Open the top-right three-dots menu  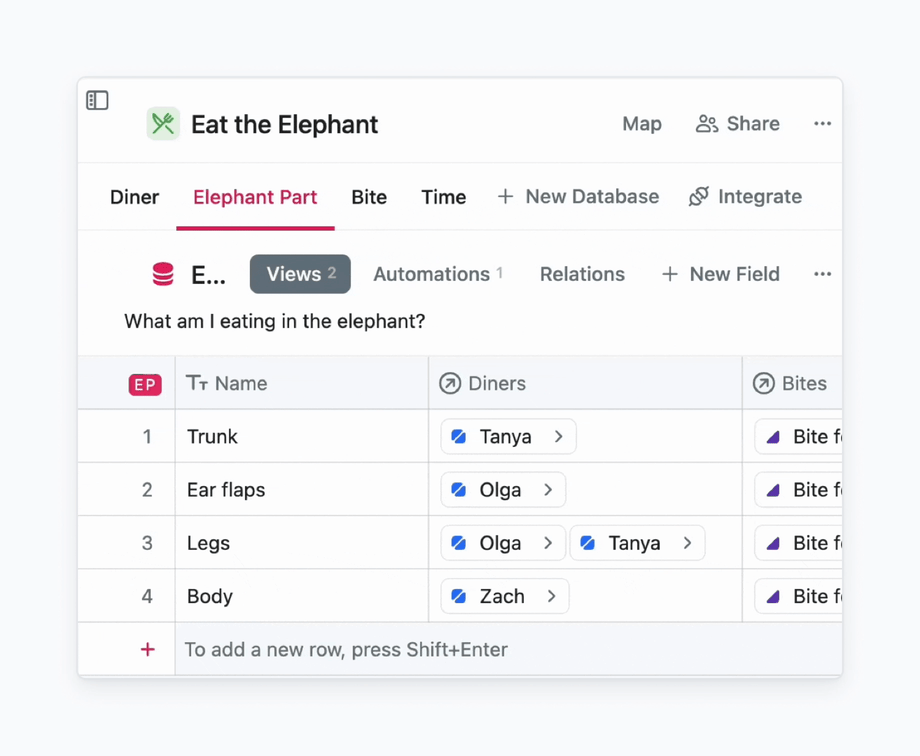click(822, 124)
